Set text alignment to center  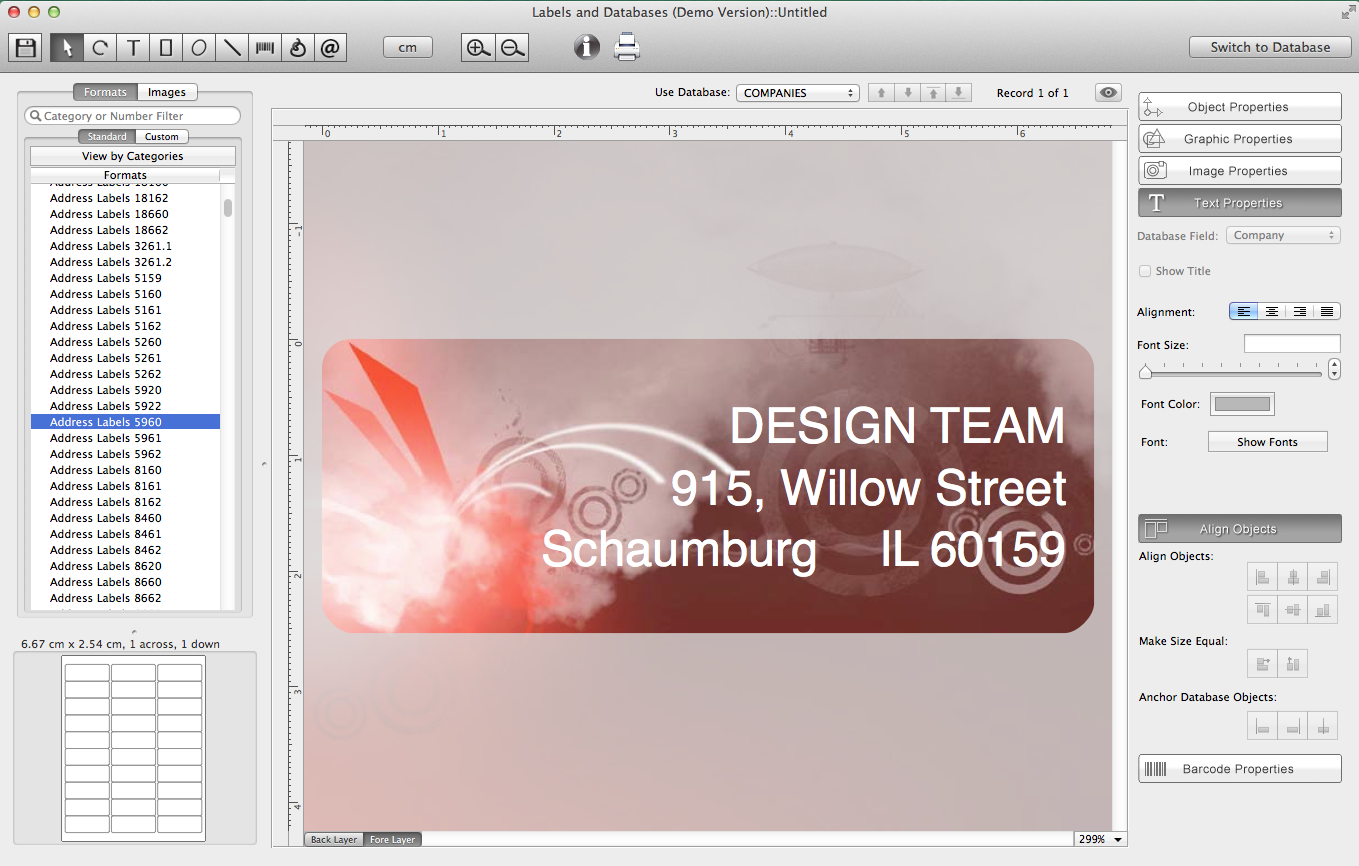(x=1271, y=312)
